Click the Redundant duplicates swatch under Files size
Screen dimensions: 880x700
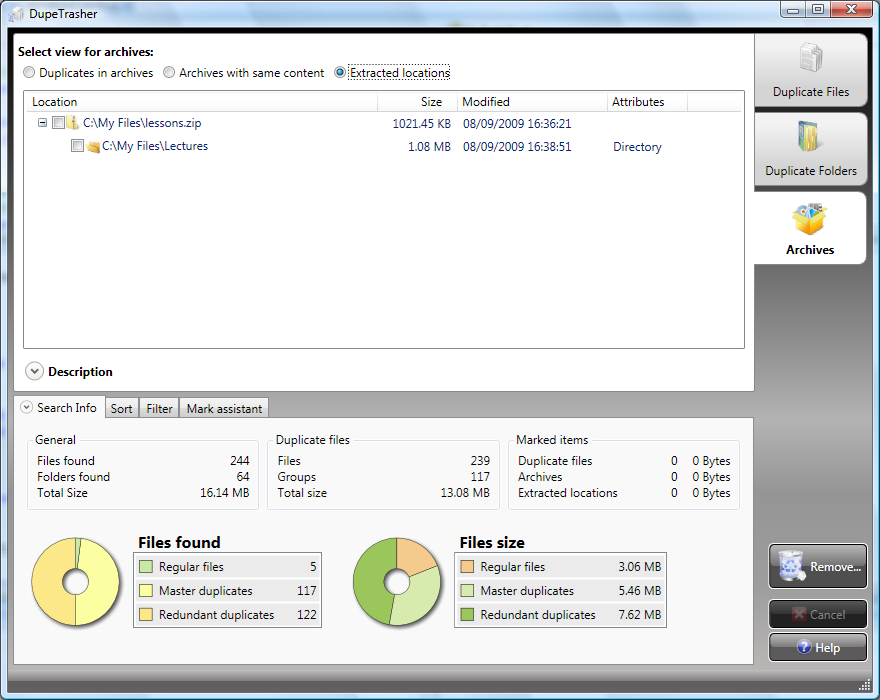pos(467,614)
